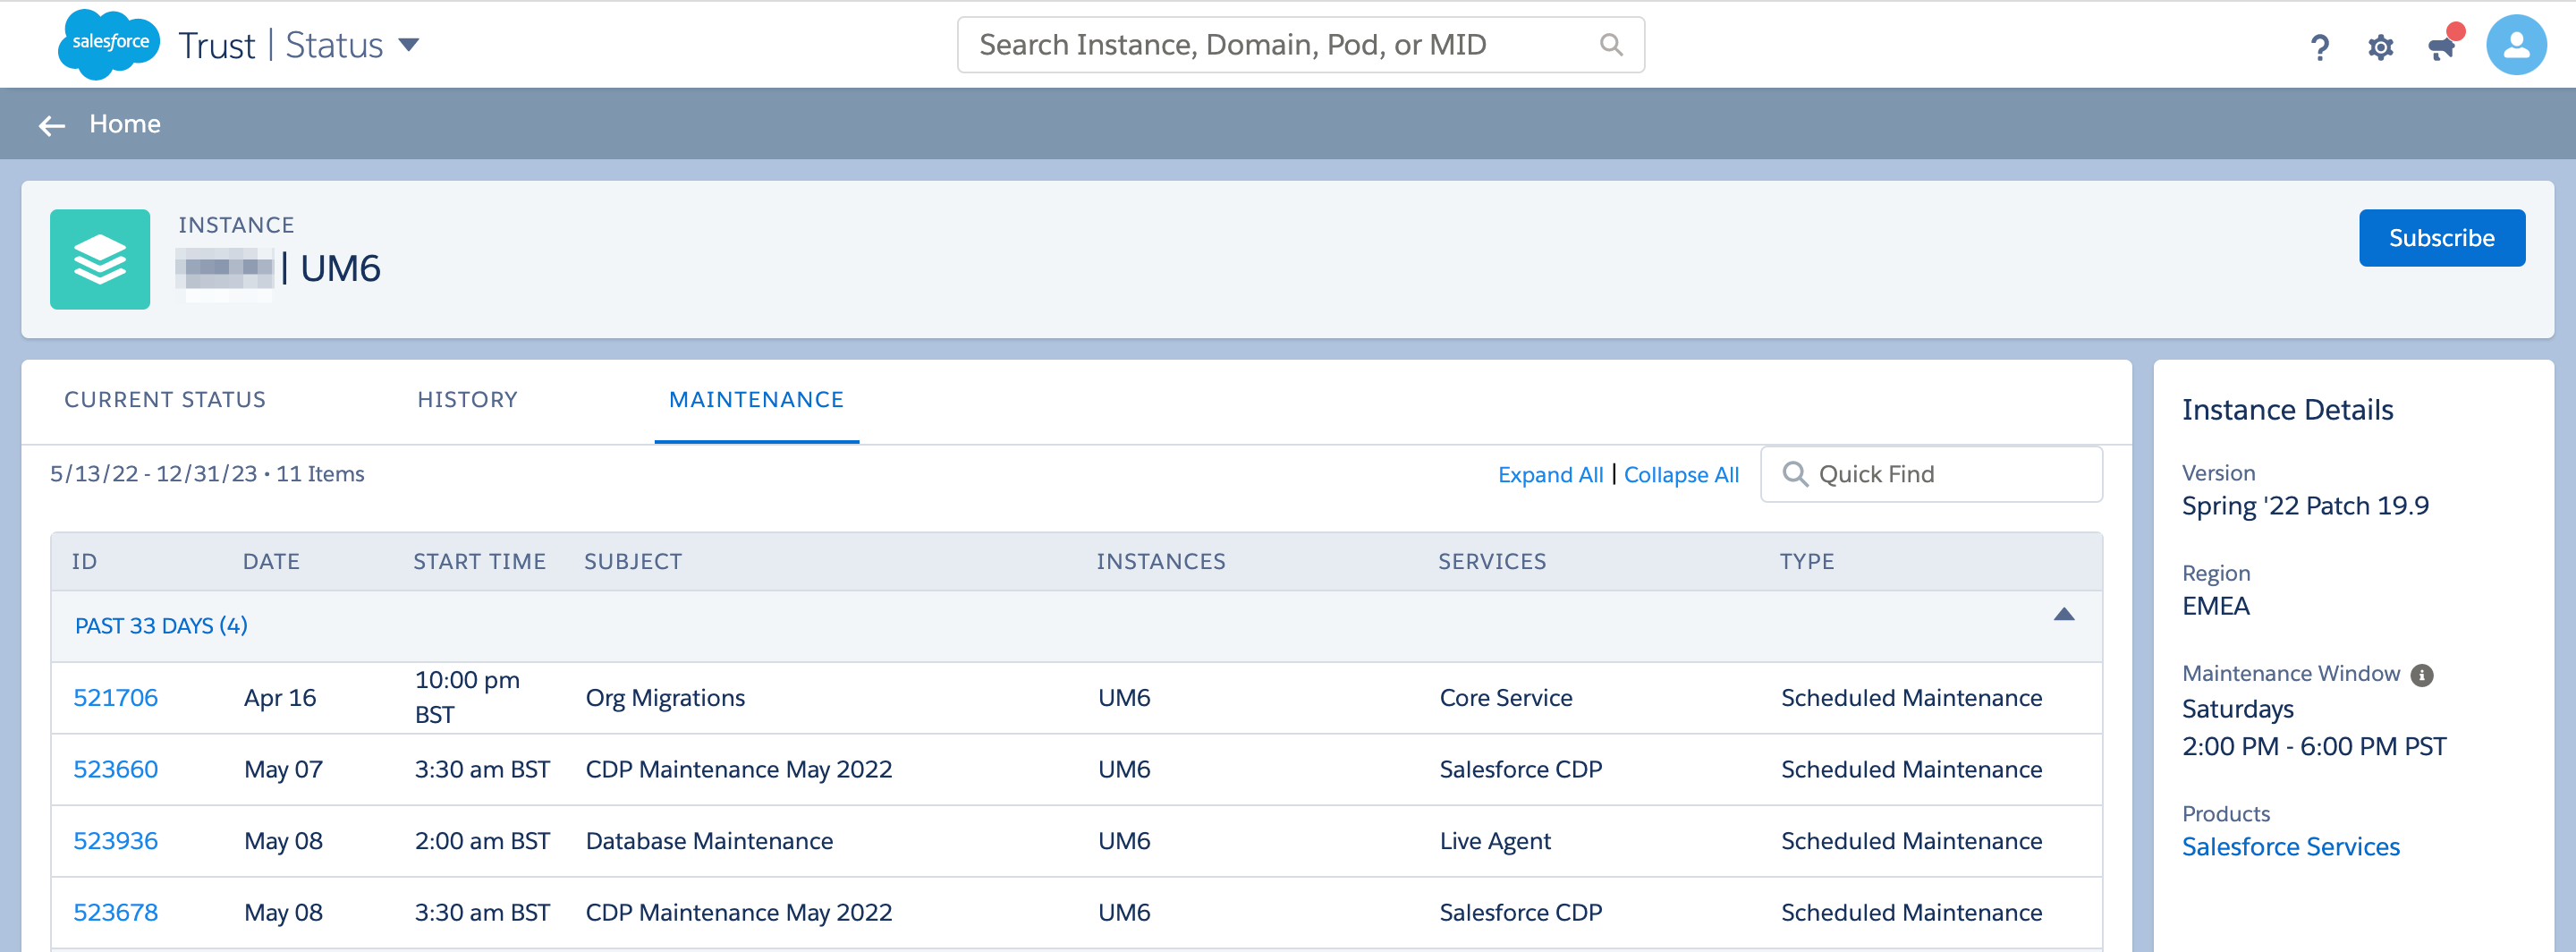
Task: Focus the Quick Find input
Action: [1931, 474]
